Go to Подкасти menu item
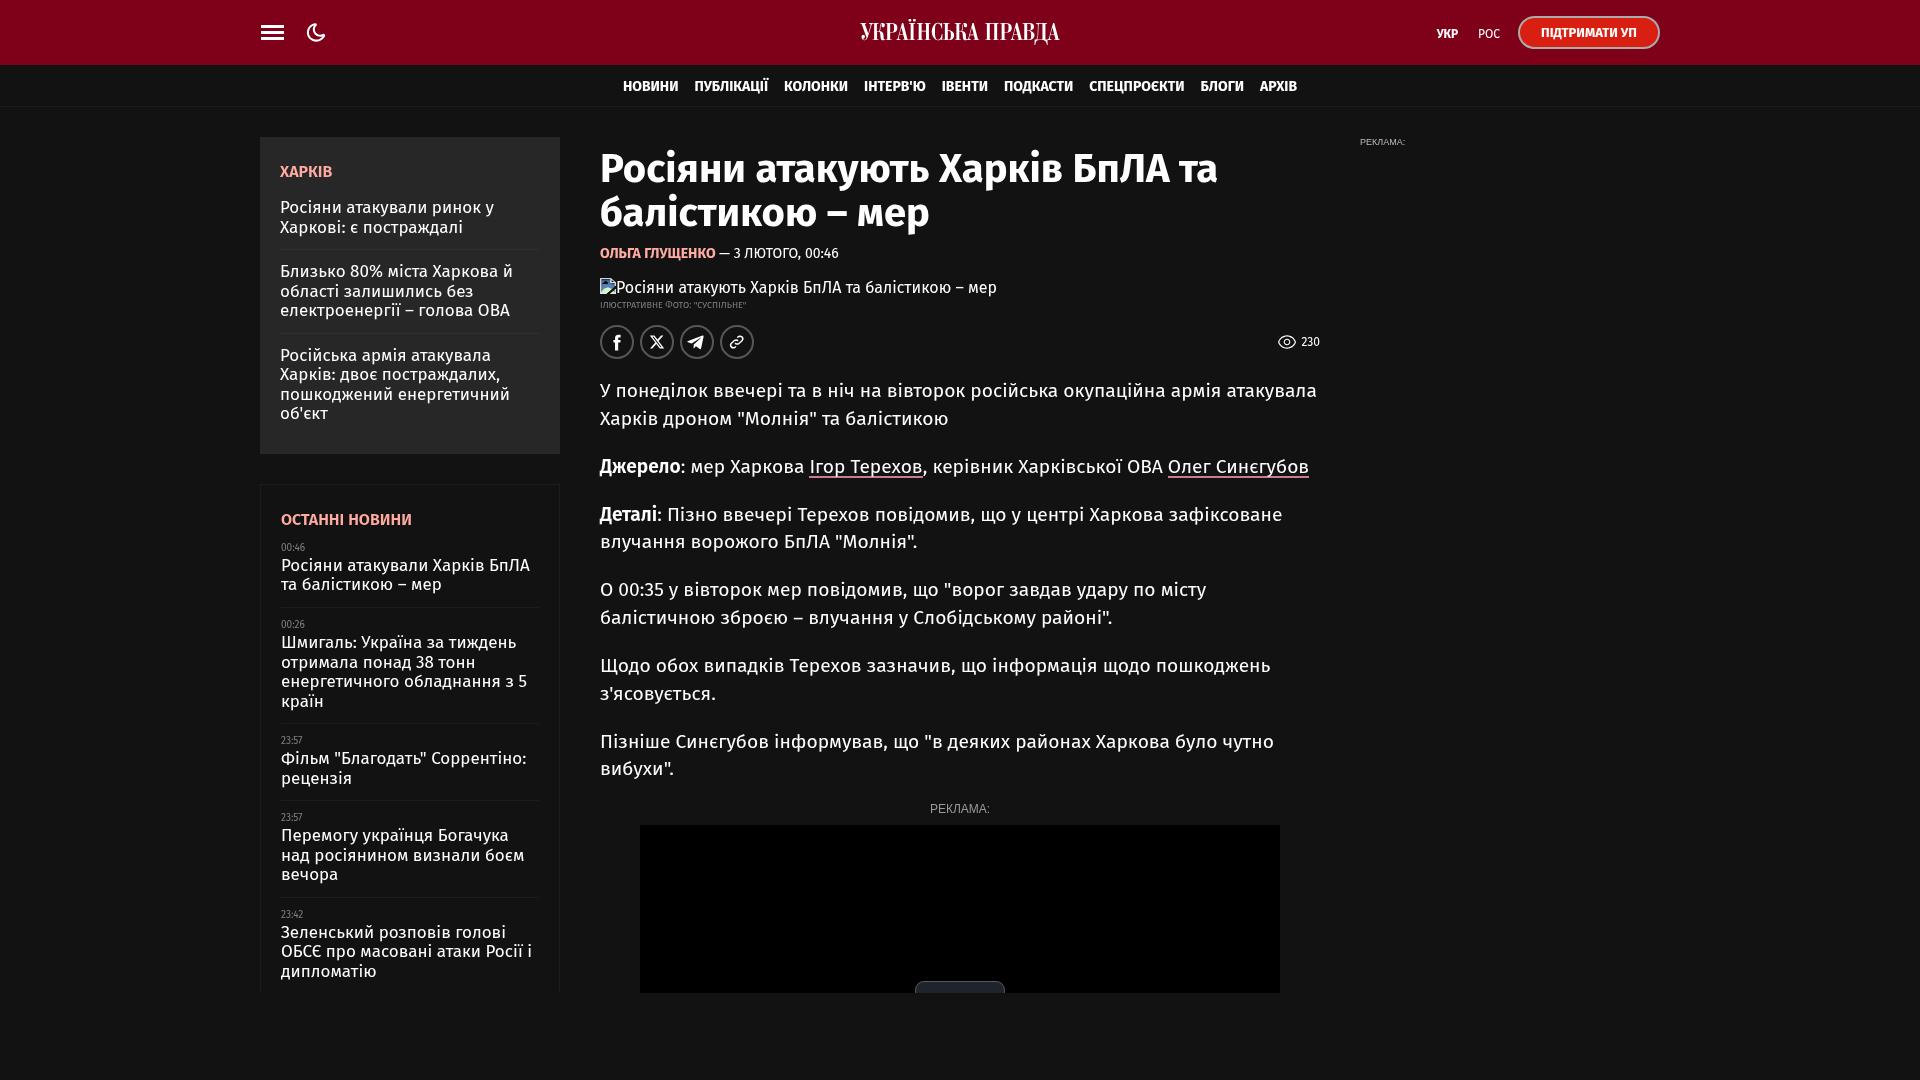Screen dimensions: 1920x1080 tap(1038, 87)
